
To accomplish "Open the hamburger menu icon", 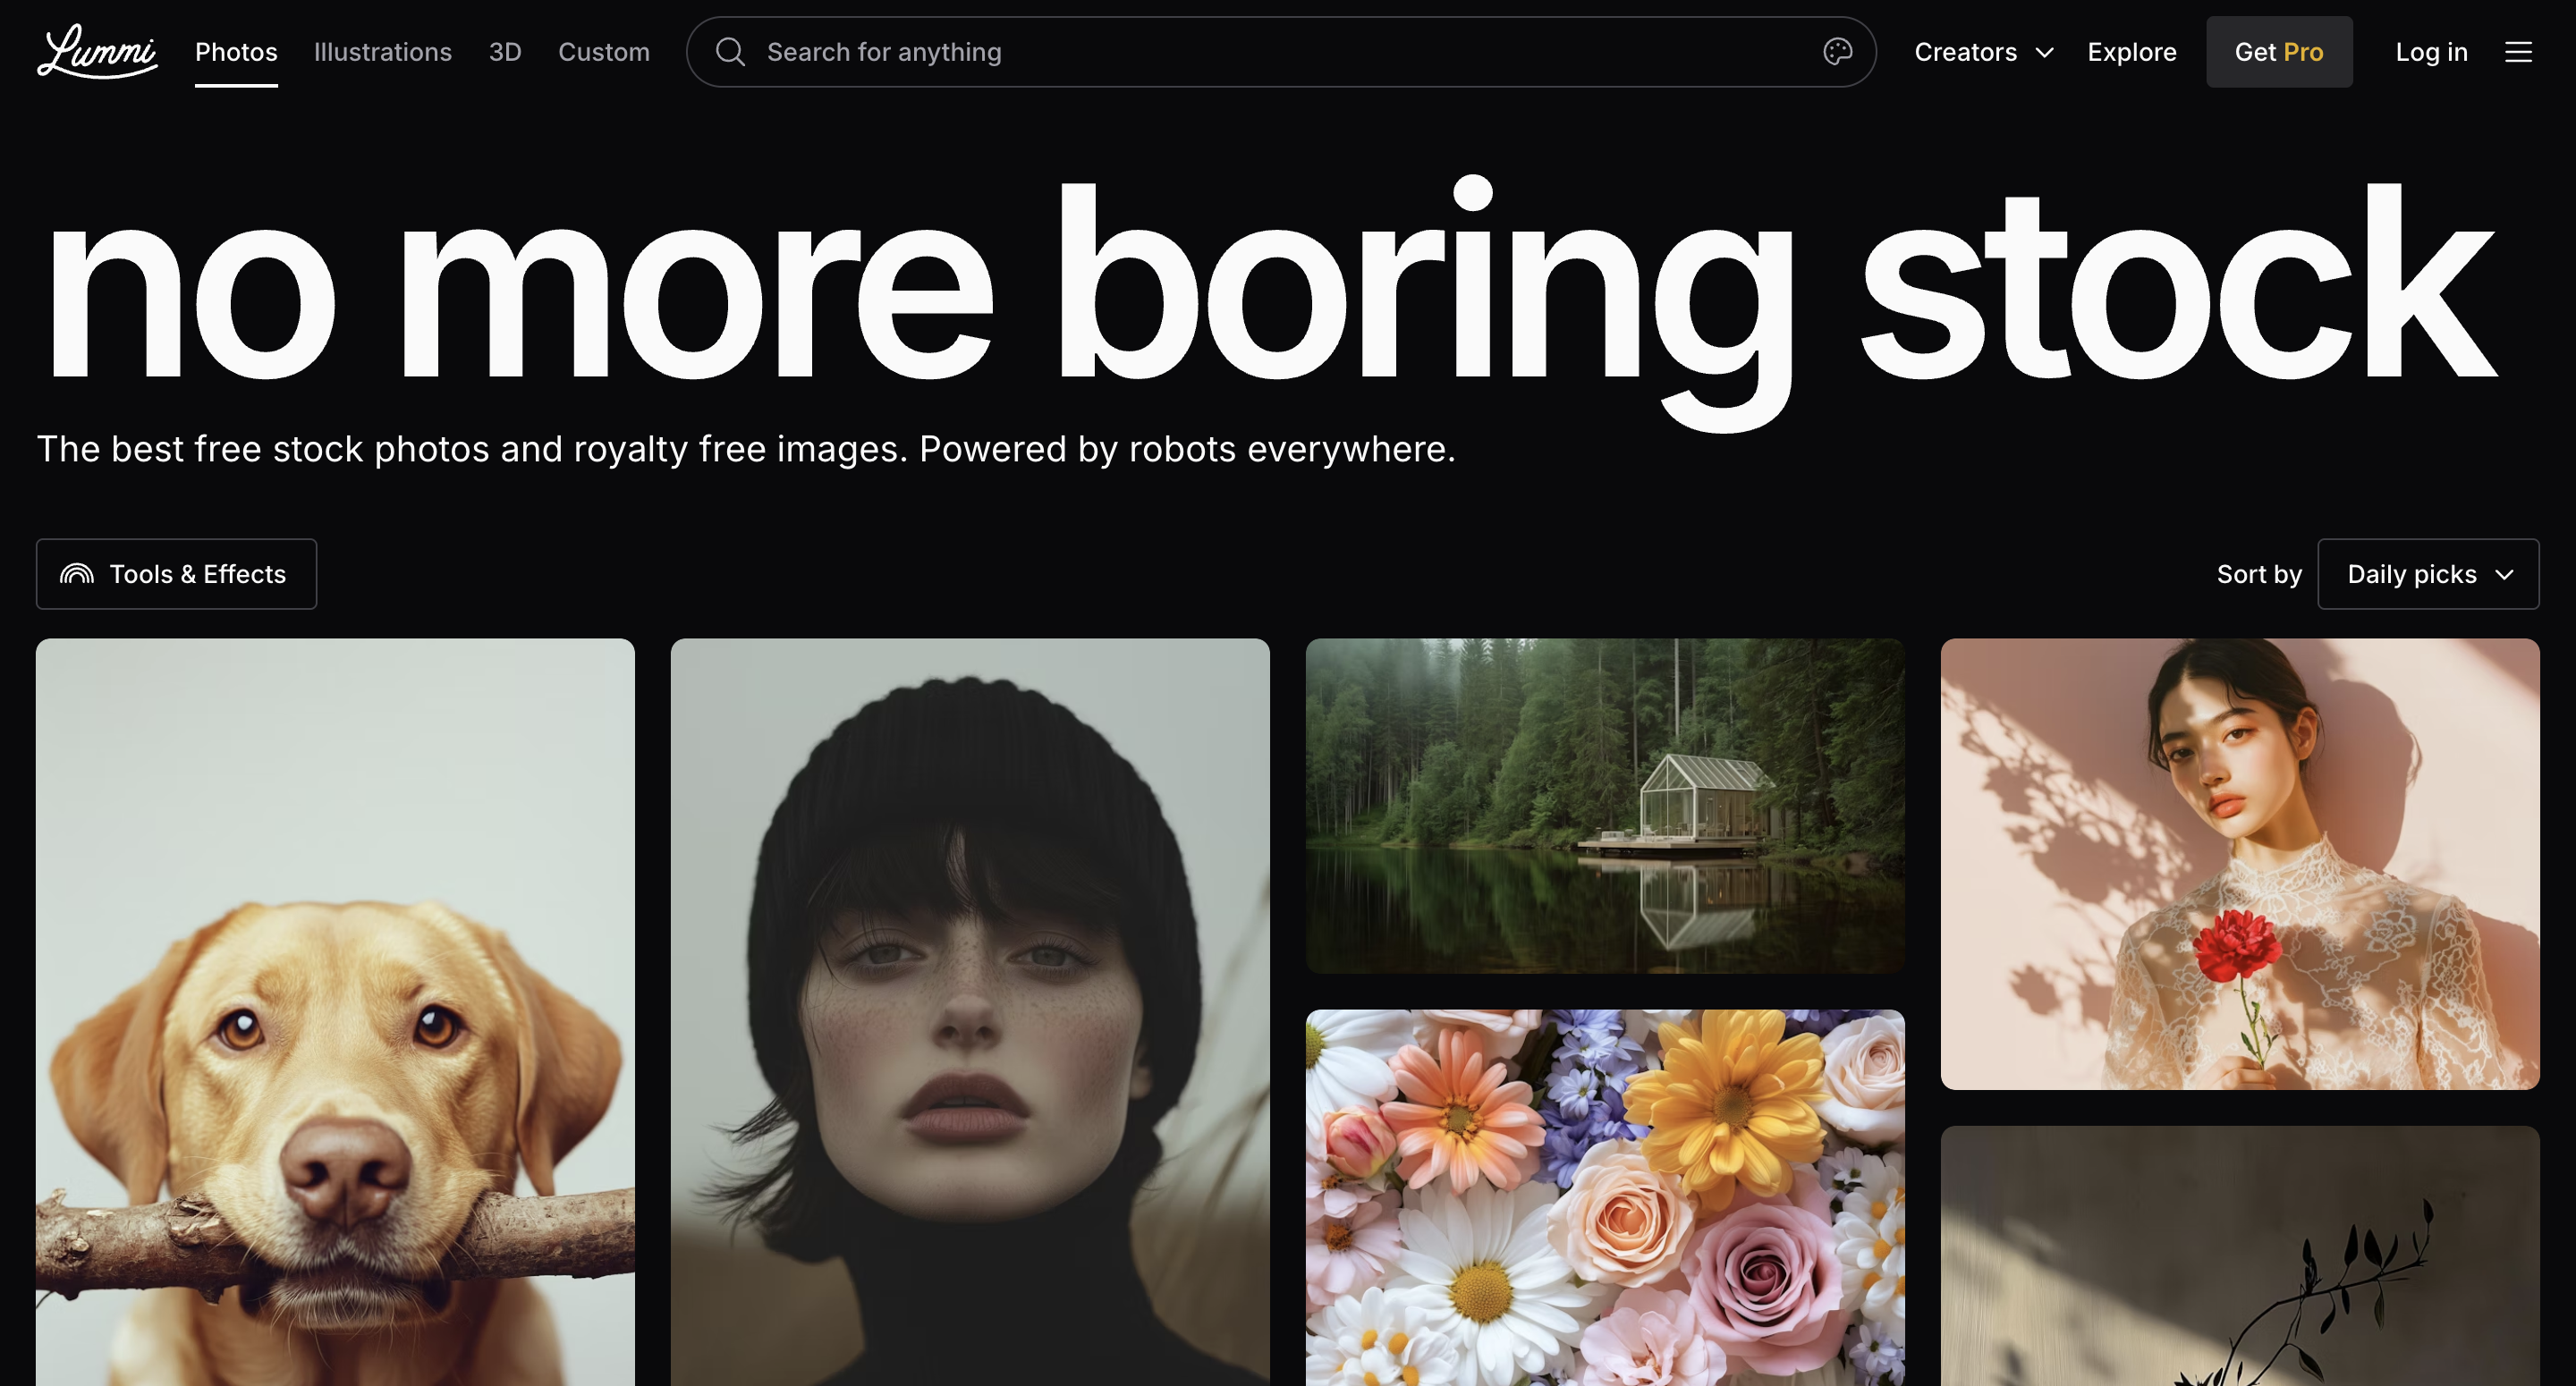I will click(2518, 52).
